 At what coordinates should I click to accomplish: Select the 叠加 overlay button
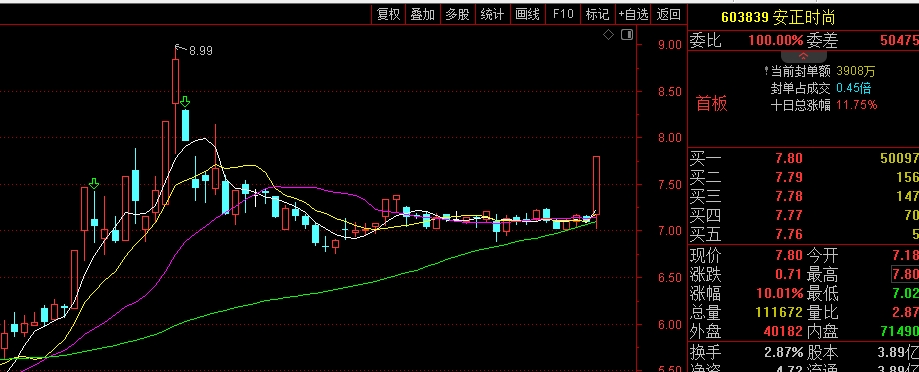pyautogui.click(x=423, y=15)
